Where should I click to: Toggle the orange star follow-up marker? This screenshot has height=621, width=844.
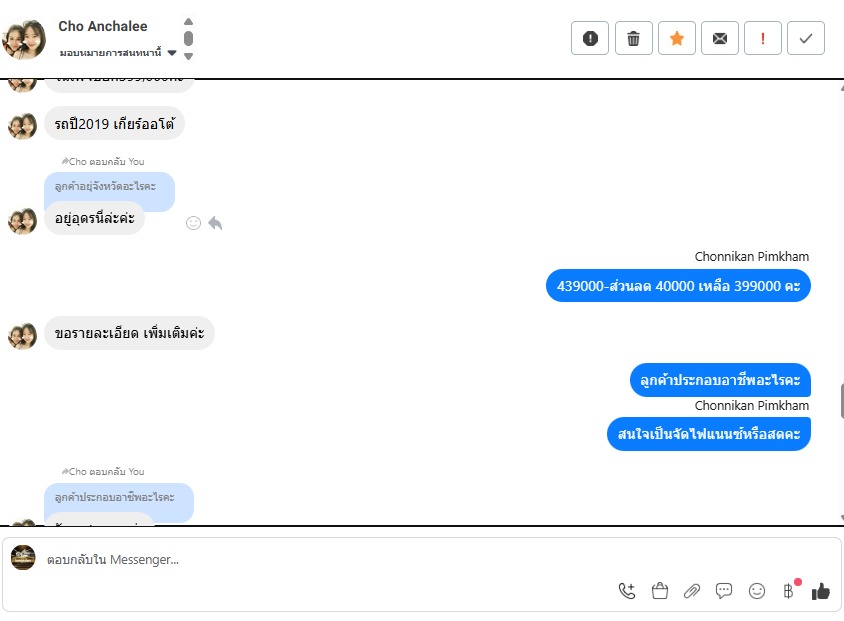tap(677, 38)
